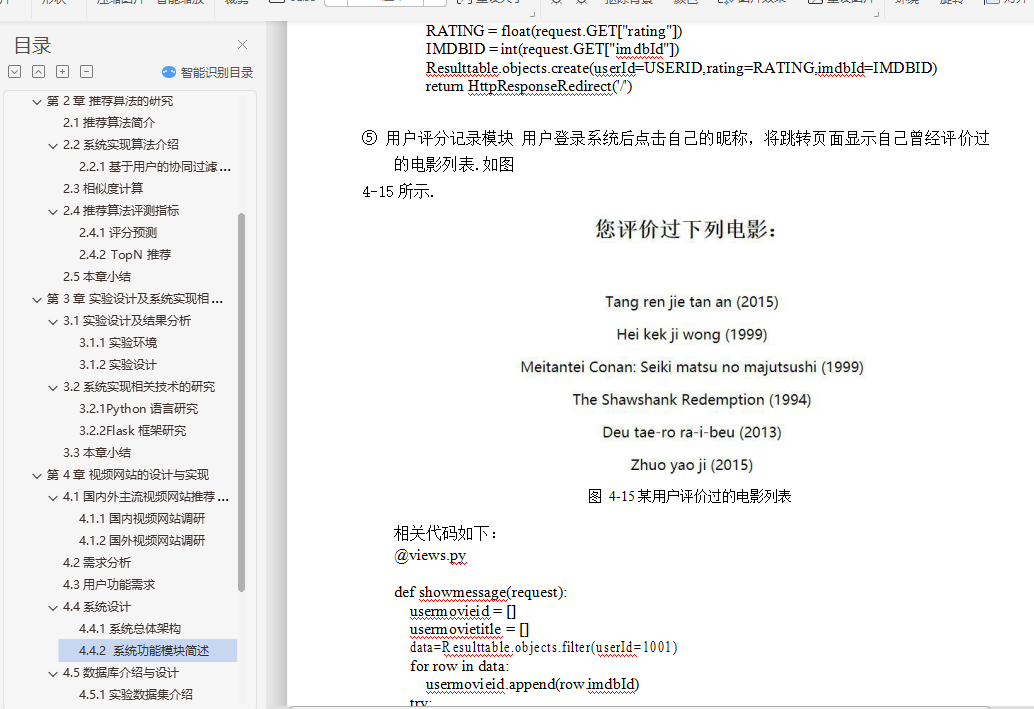
Task: Go to heading 3.2.2Flask 框架研究
Action: coord(133,431)
